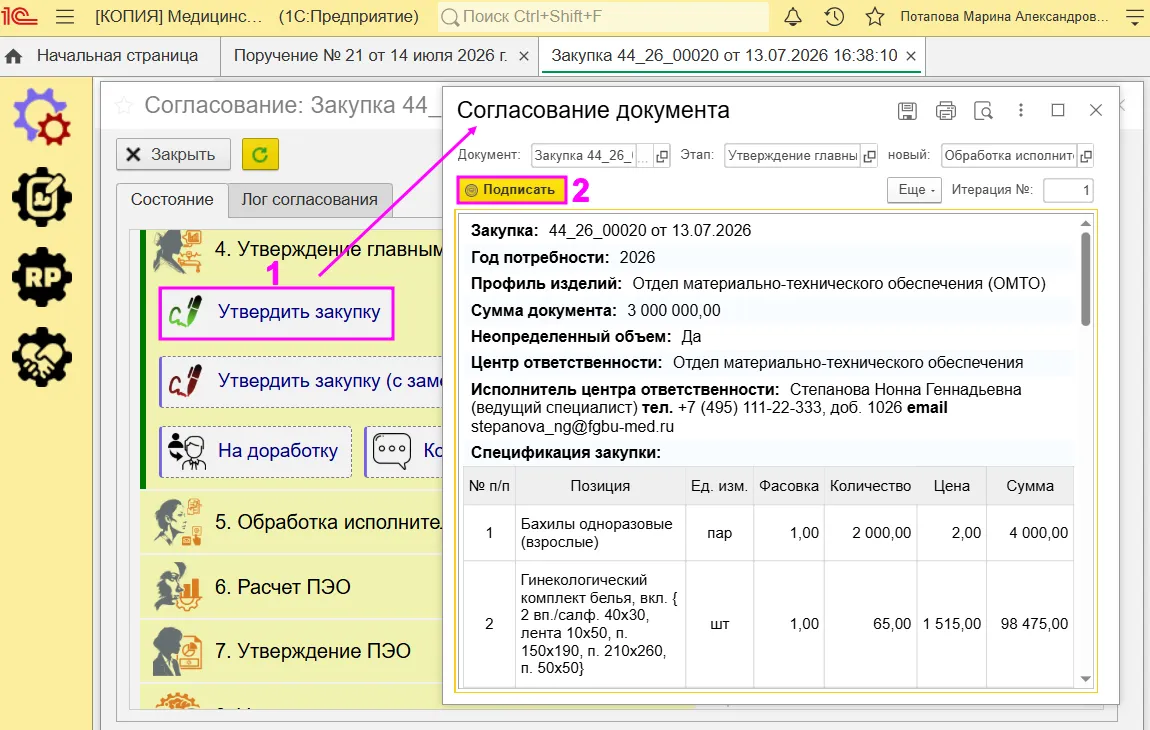This screenshot has width=1150, height=730.
Task: Click the Сумма column header
Action: 1030,486
